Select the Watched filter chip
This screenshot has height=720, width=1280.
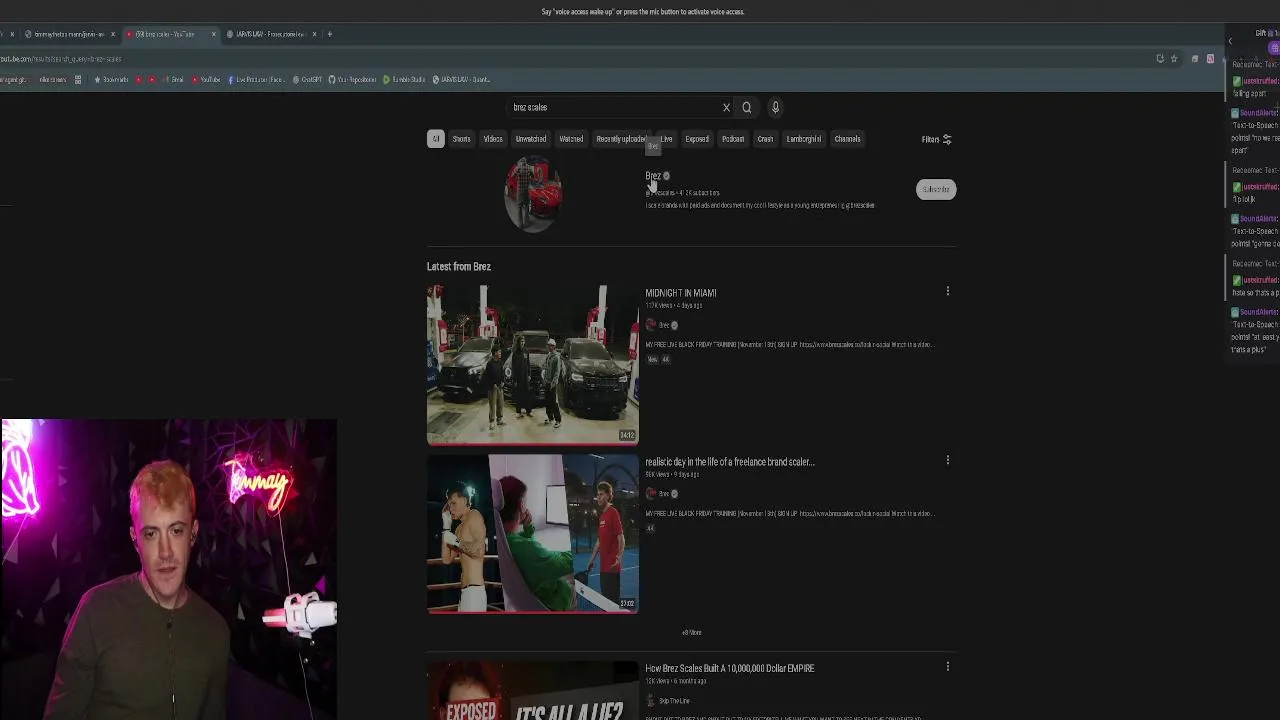pyautogui.click(x=571, y=139)
